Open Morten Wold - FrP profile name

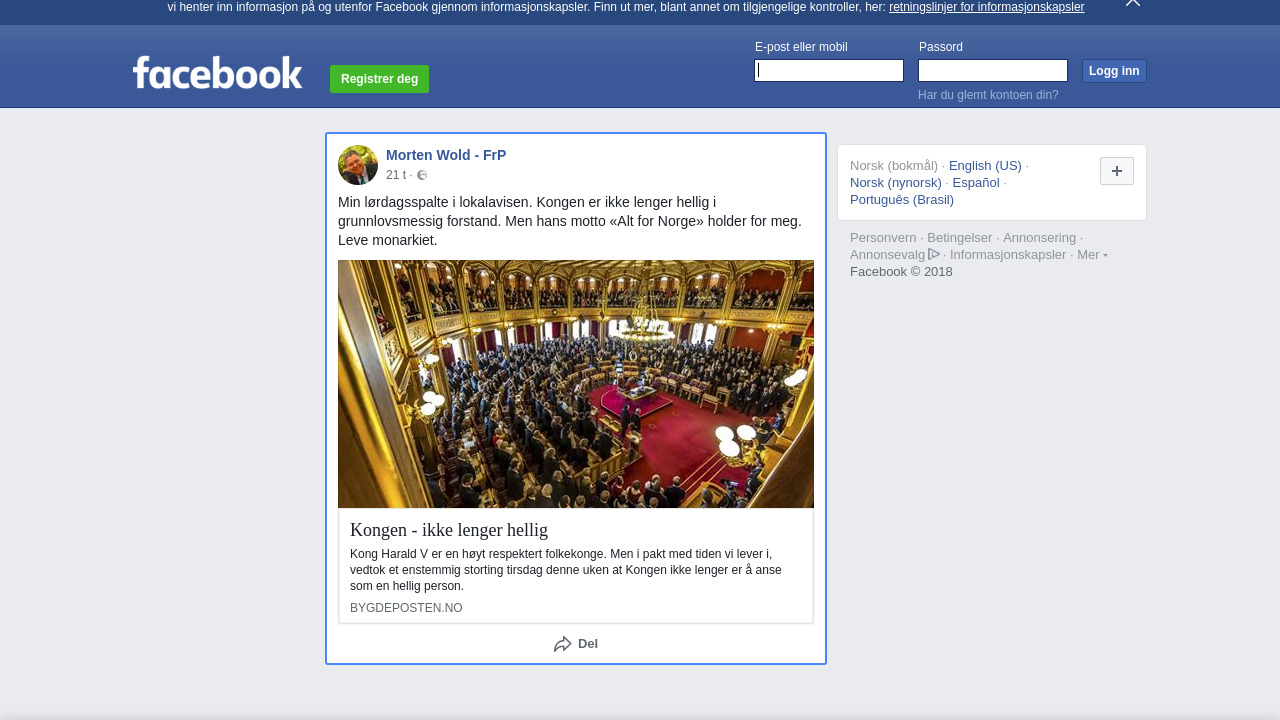click(446, 155)
